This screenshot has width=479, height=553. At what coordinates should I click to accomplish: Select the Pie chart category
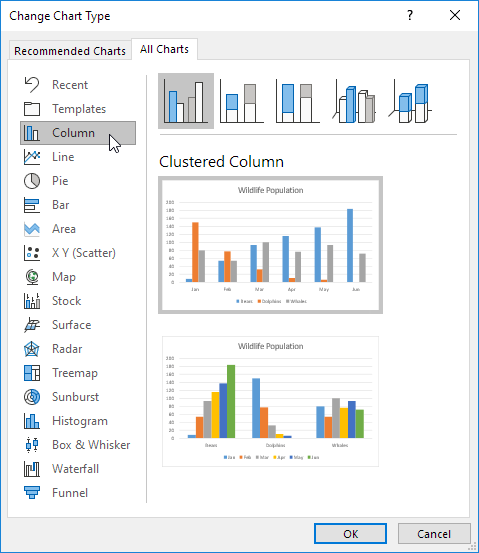78,181
